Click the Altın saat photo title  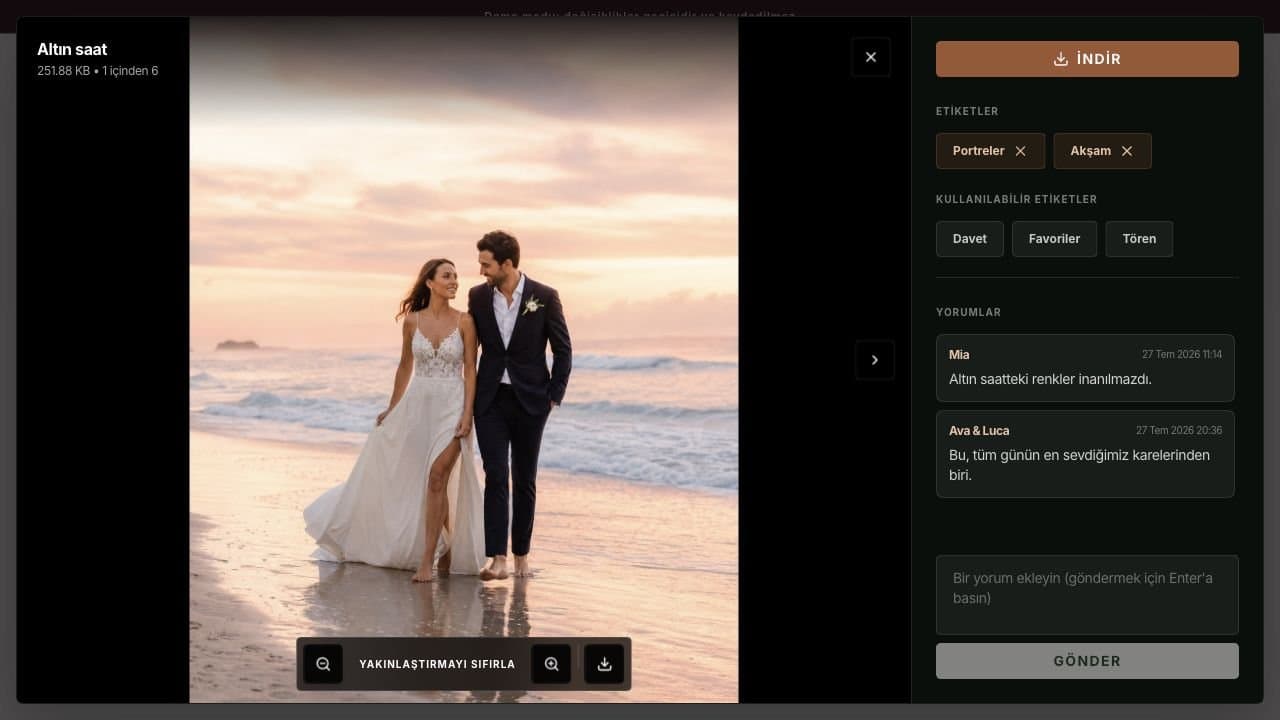[72, 49]
